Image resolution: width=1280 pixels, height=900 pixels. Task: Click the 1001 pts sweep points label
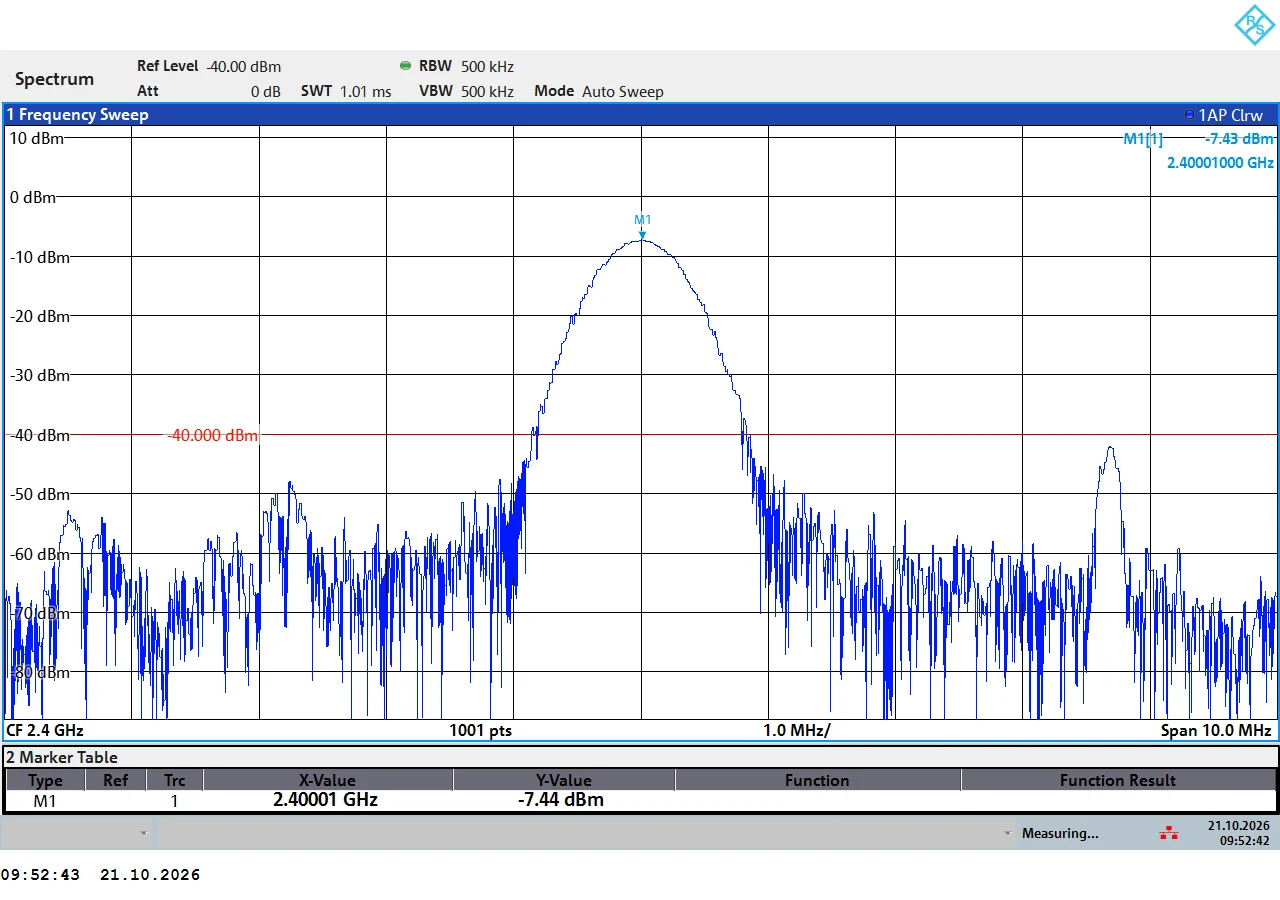[x=480, y=730]
